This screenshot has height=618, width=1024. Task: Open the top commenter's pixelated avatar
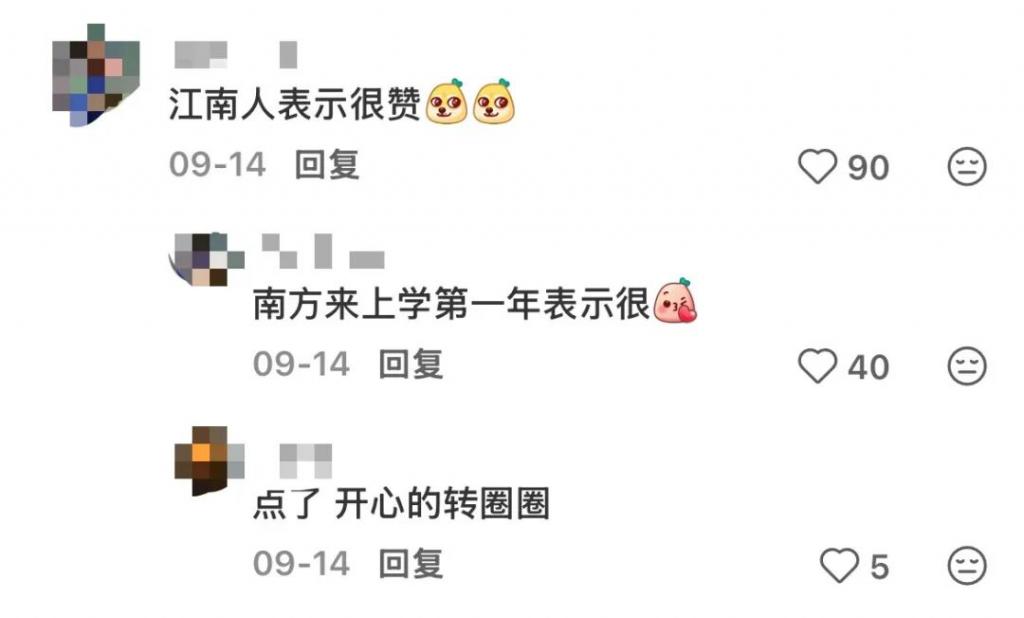click(x=96, y=75)
